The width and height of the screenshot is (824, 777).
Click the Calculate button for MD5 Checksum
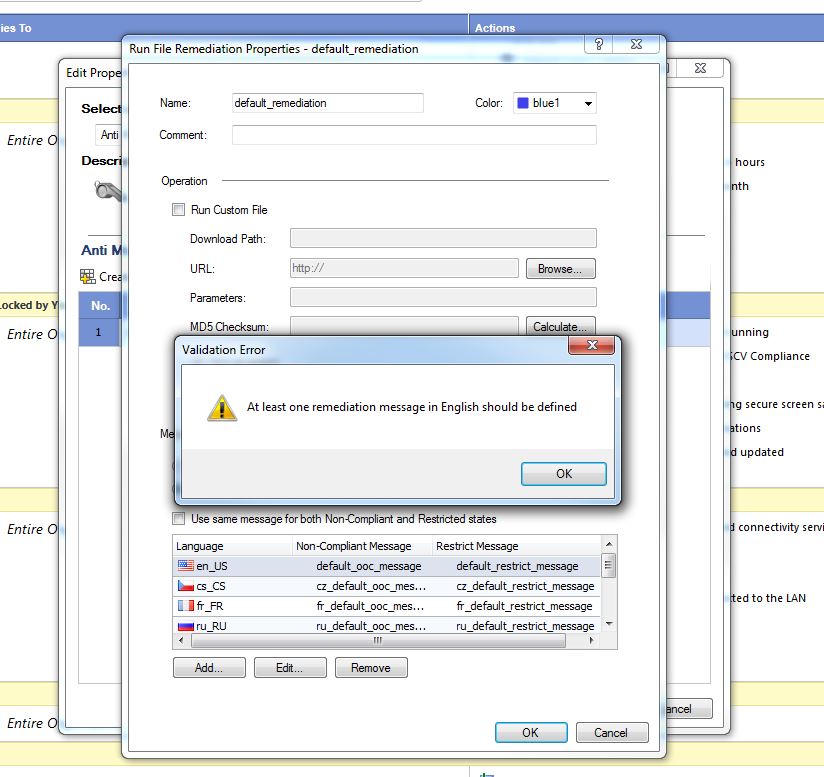click(x=560, y=326)
